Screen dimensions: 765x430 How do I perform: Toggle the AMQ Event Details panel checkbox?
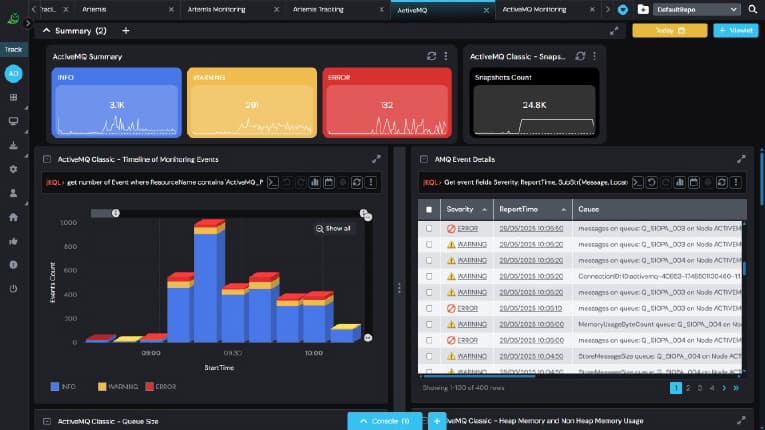click(424, 159)
